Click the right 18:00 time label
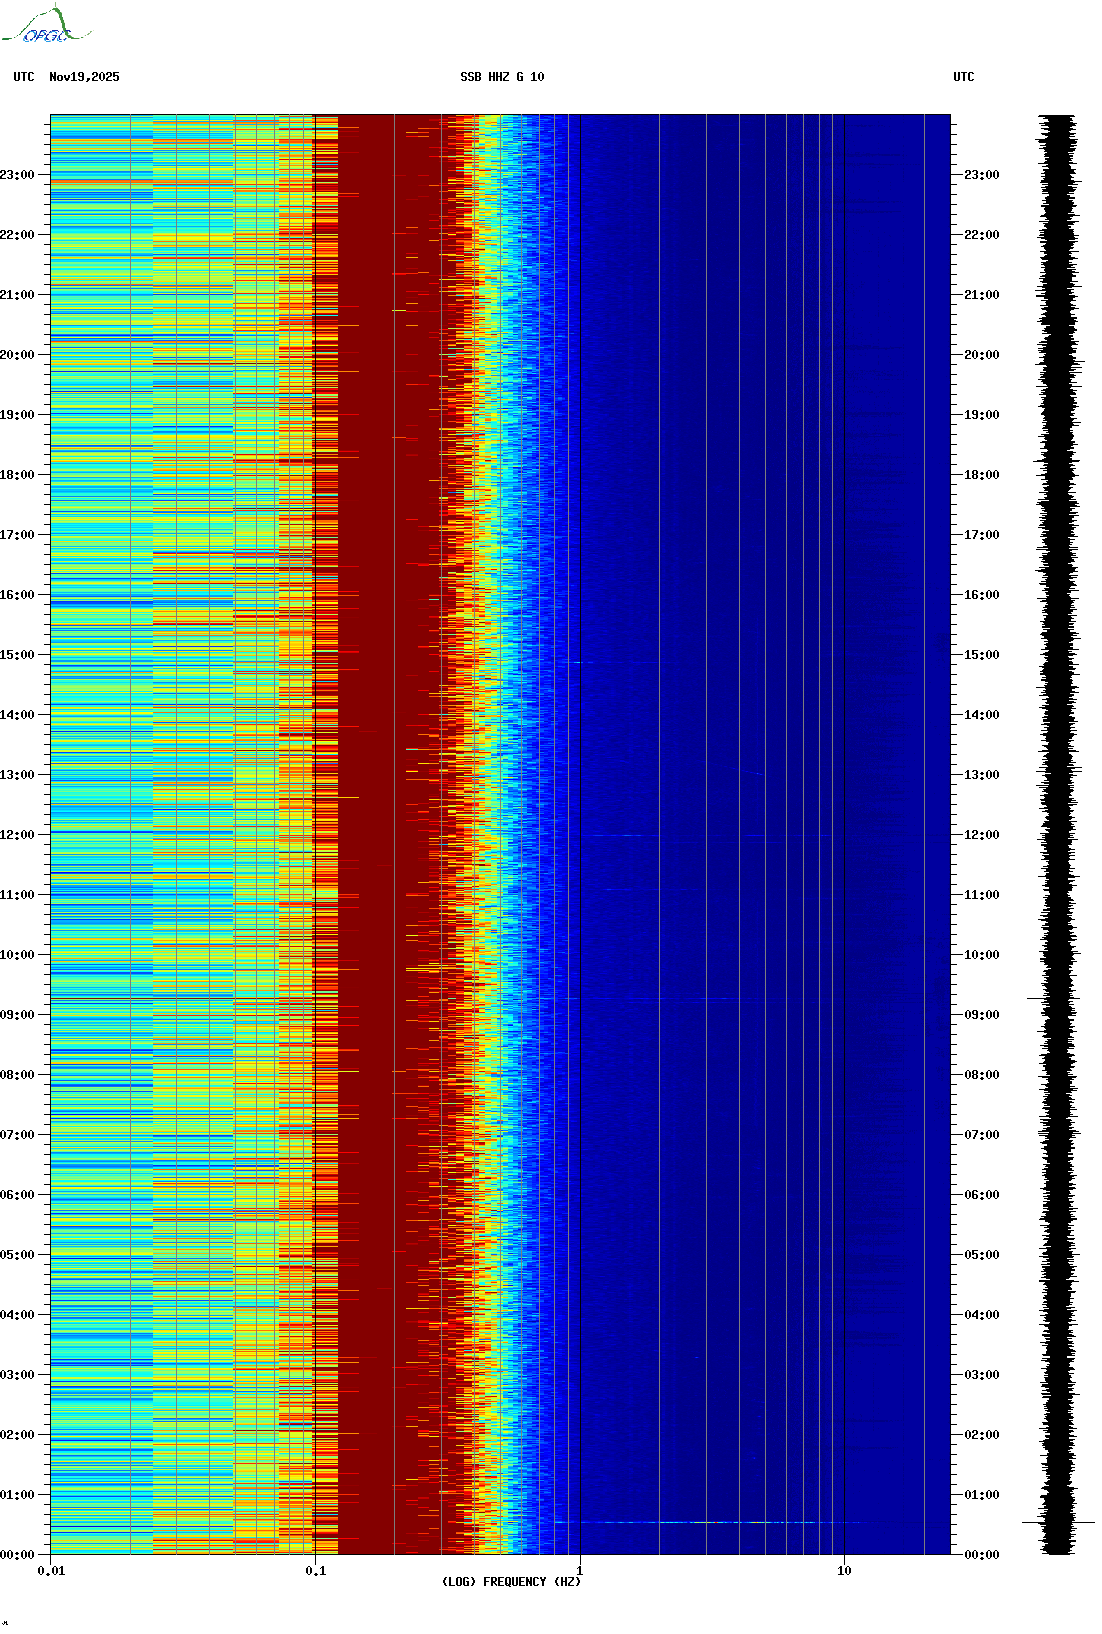Image resolution: width=1102 pixels, height=1634 pixels. pyautogui.click(x=982, y=475)
